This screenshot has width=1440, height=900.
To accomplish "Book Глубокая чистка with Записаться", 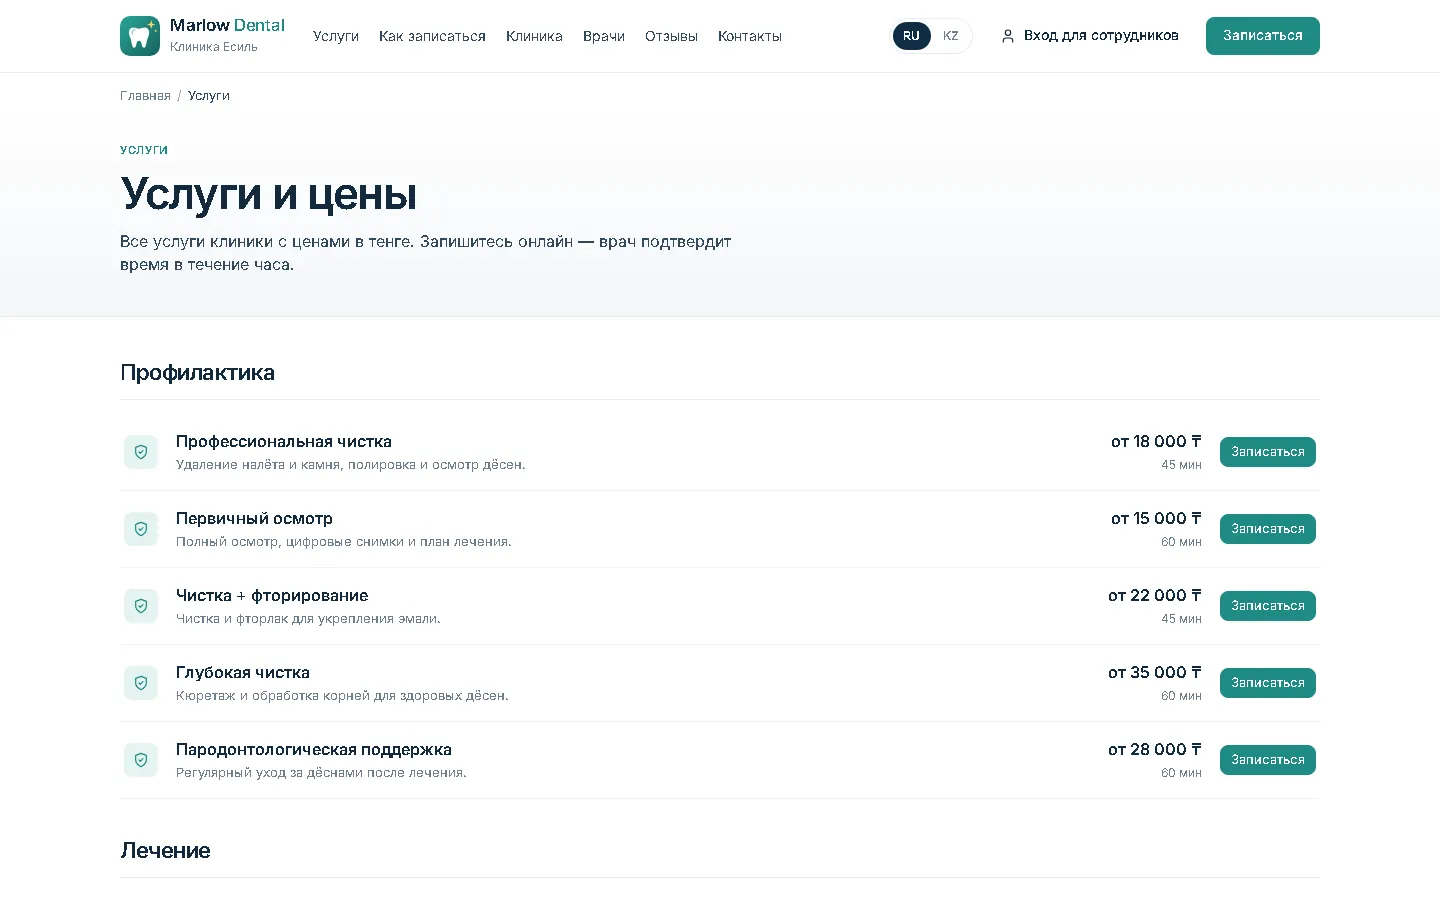I will [1268, 683].
